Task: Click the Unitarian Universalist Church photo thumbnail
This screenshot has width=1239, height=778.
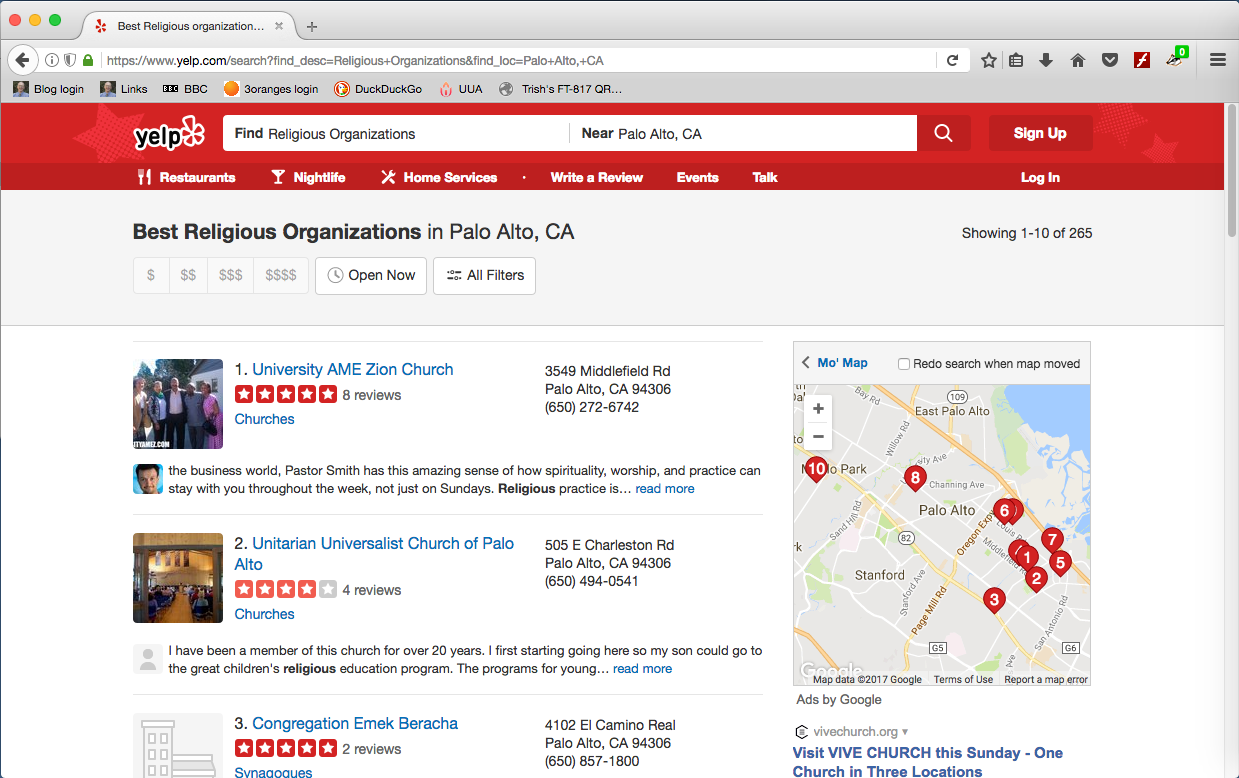Action: [178, 578]
